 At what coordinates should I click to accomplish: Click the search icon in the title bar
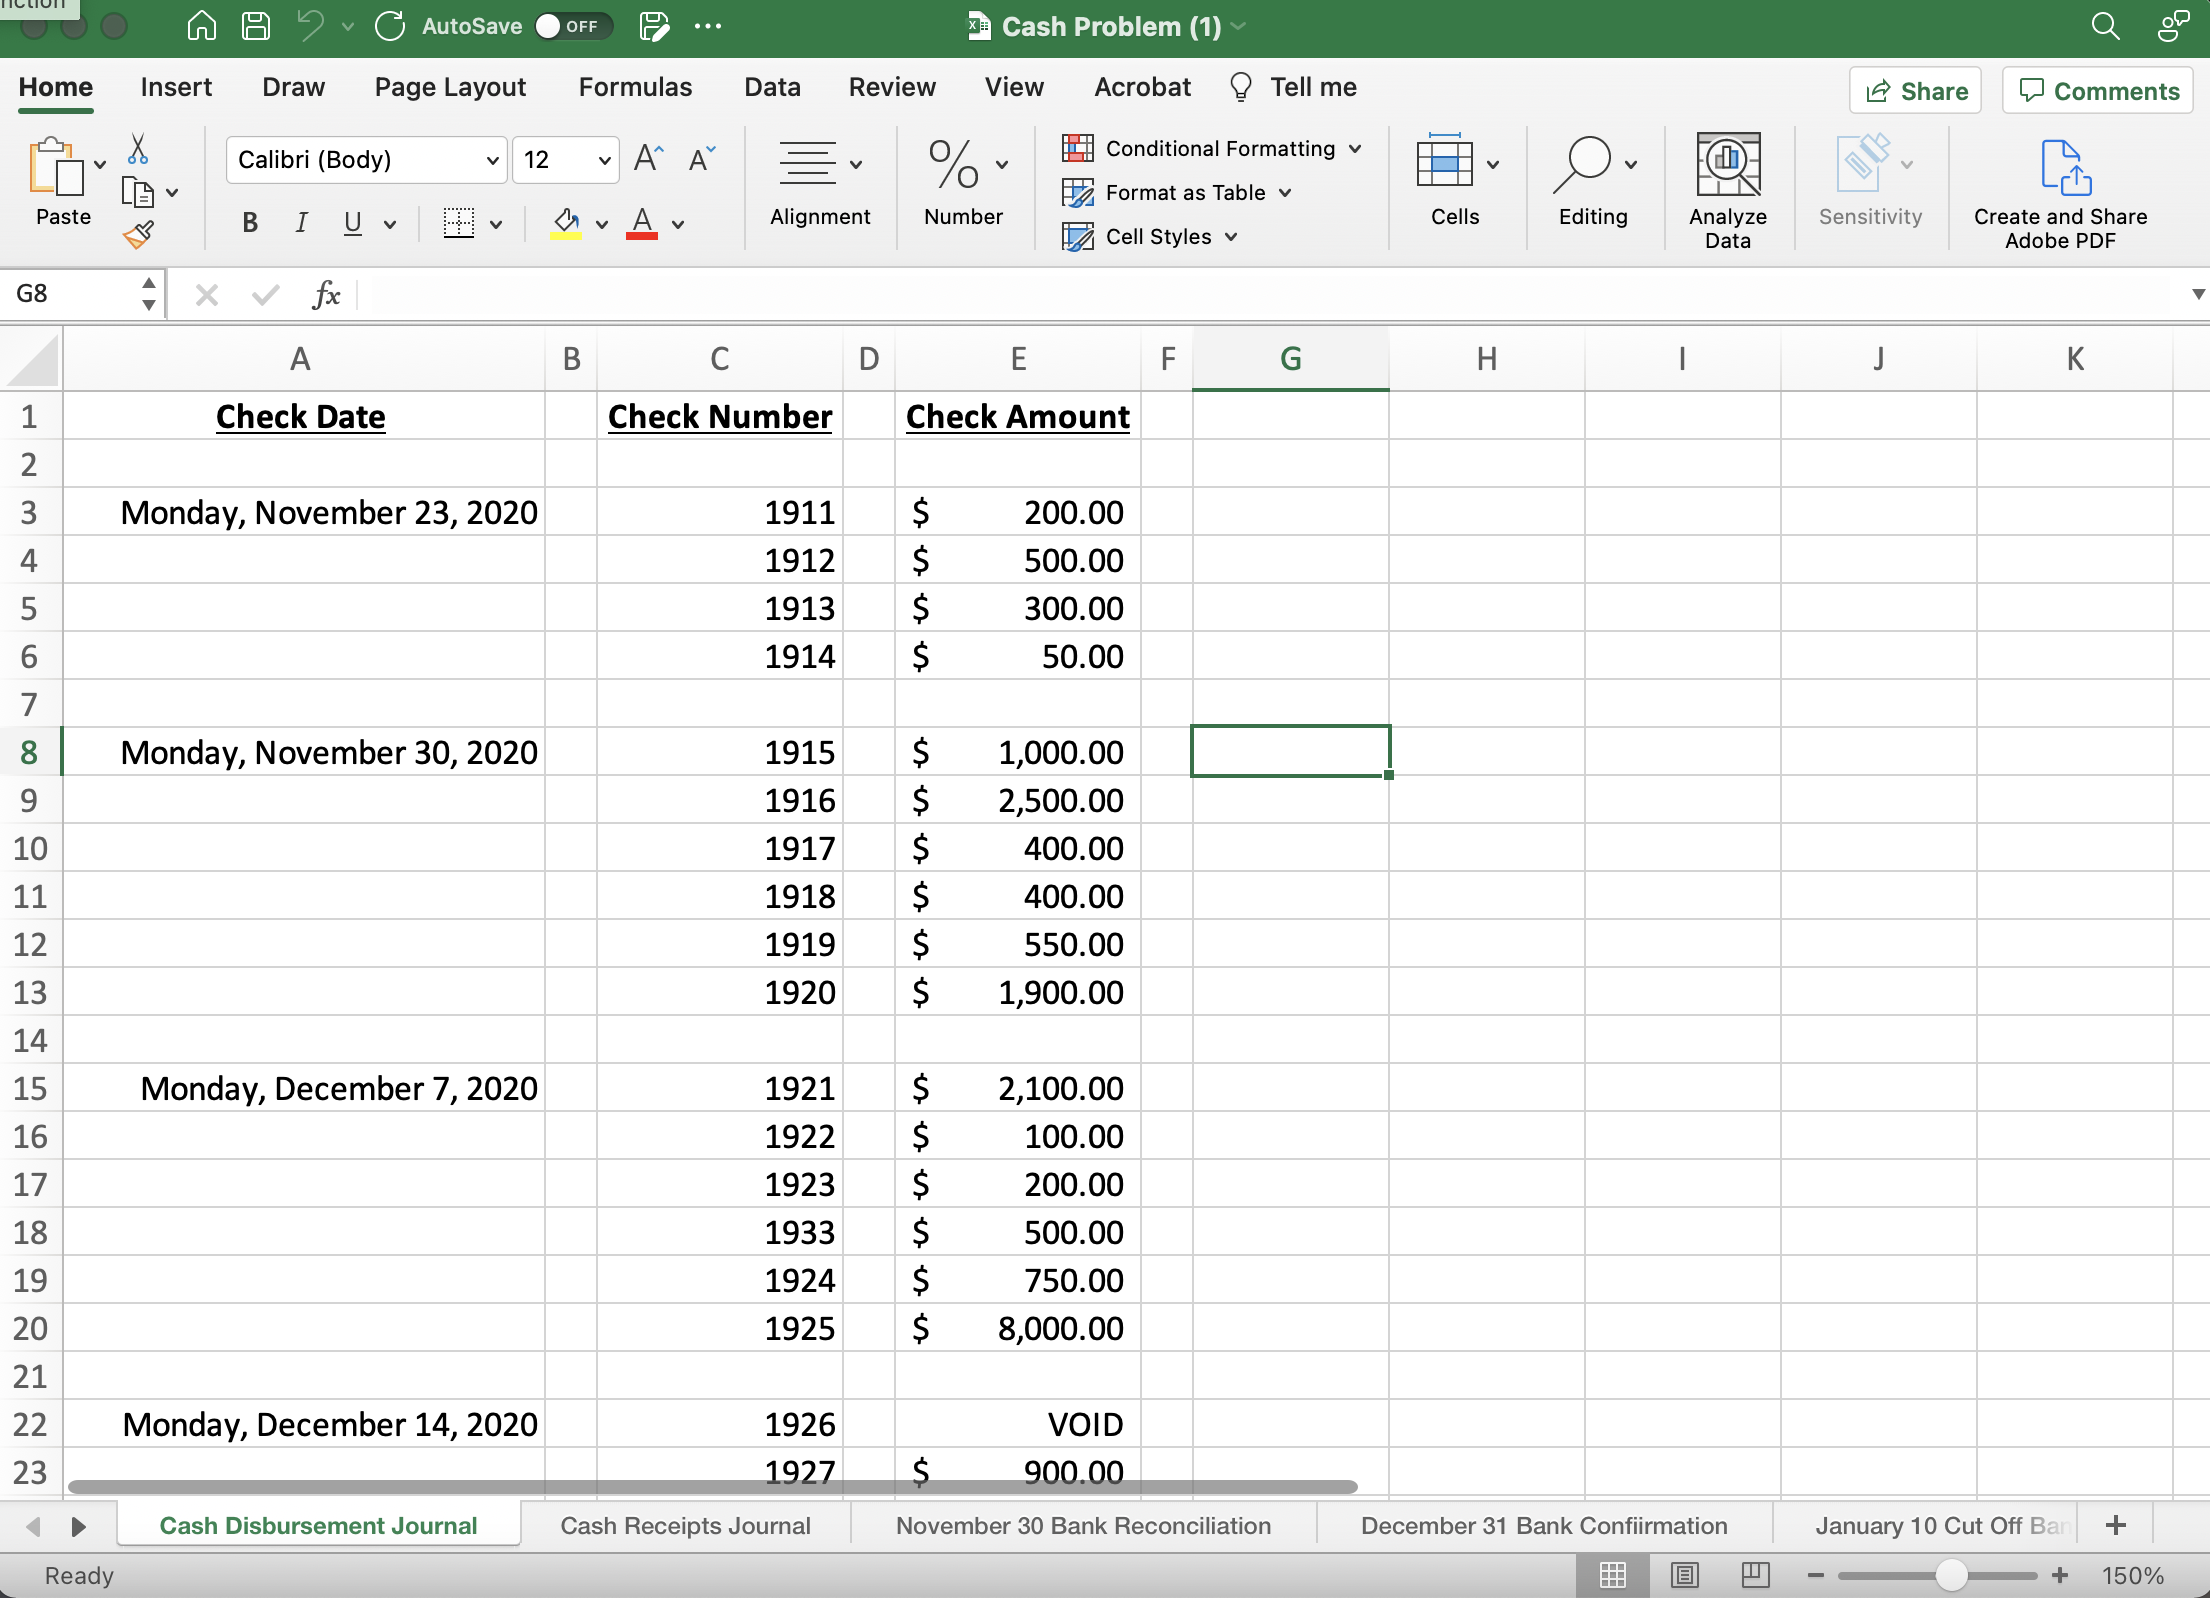2106,26
